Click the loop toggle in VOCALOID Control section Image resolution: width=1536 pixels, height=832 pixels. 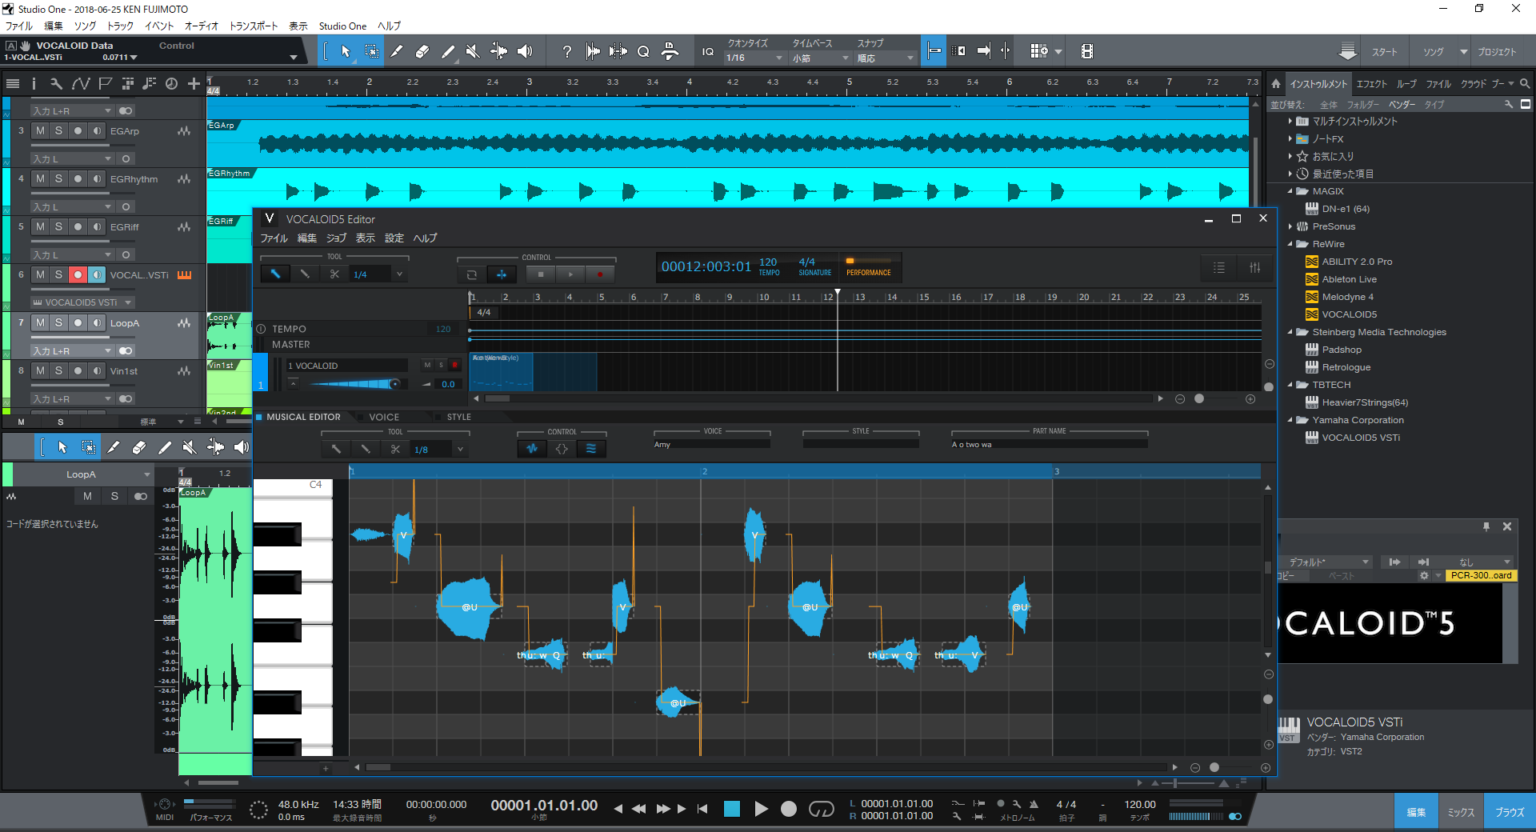click(x=472, y=273)
